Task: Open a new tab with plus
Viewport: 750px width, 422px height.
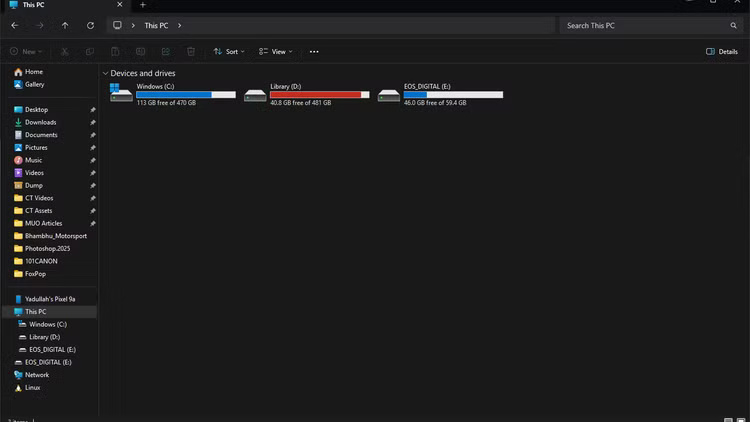Action: coord(143,5)
